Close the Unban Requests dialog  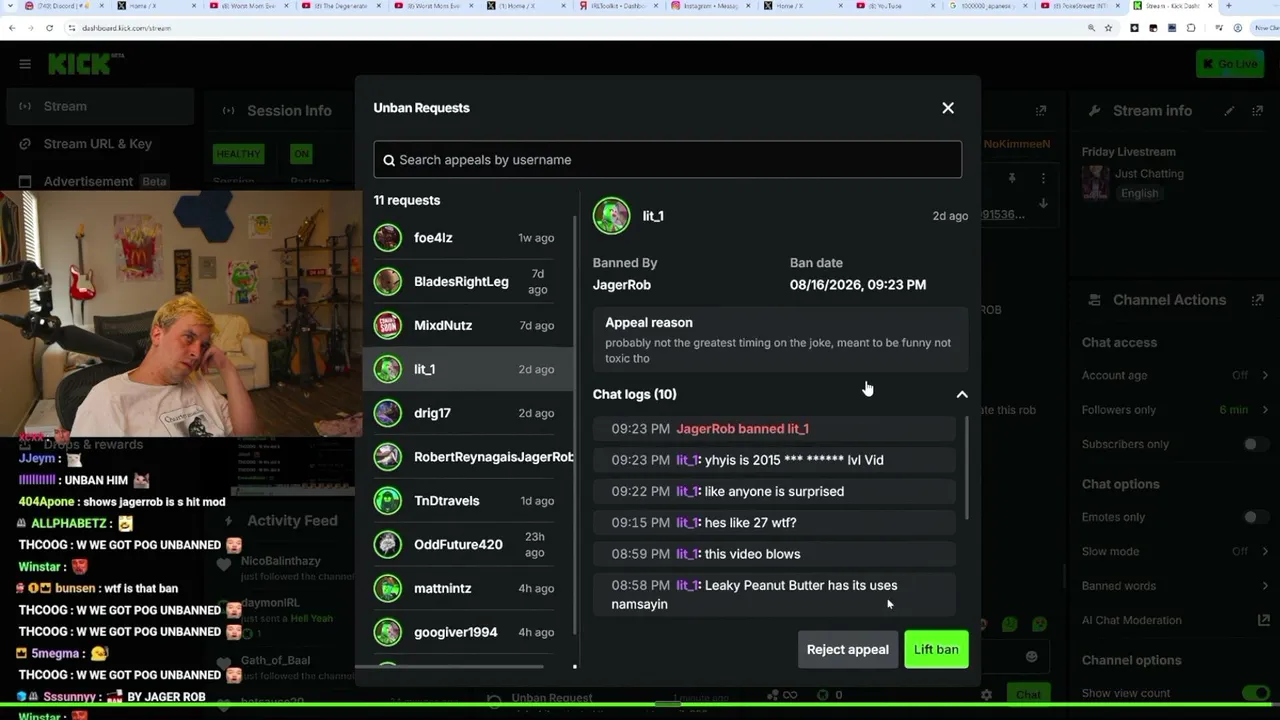pos(948,108)
